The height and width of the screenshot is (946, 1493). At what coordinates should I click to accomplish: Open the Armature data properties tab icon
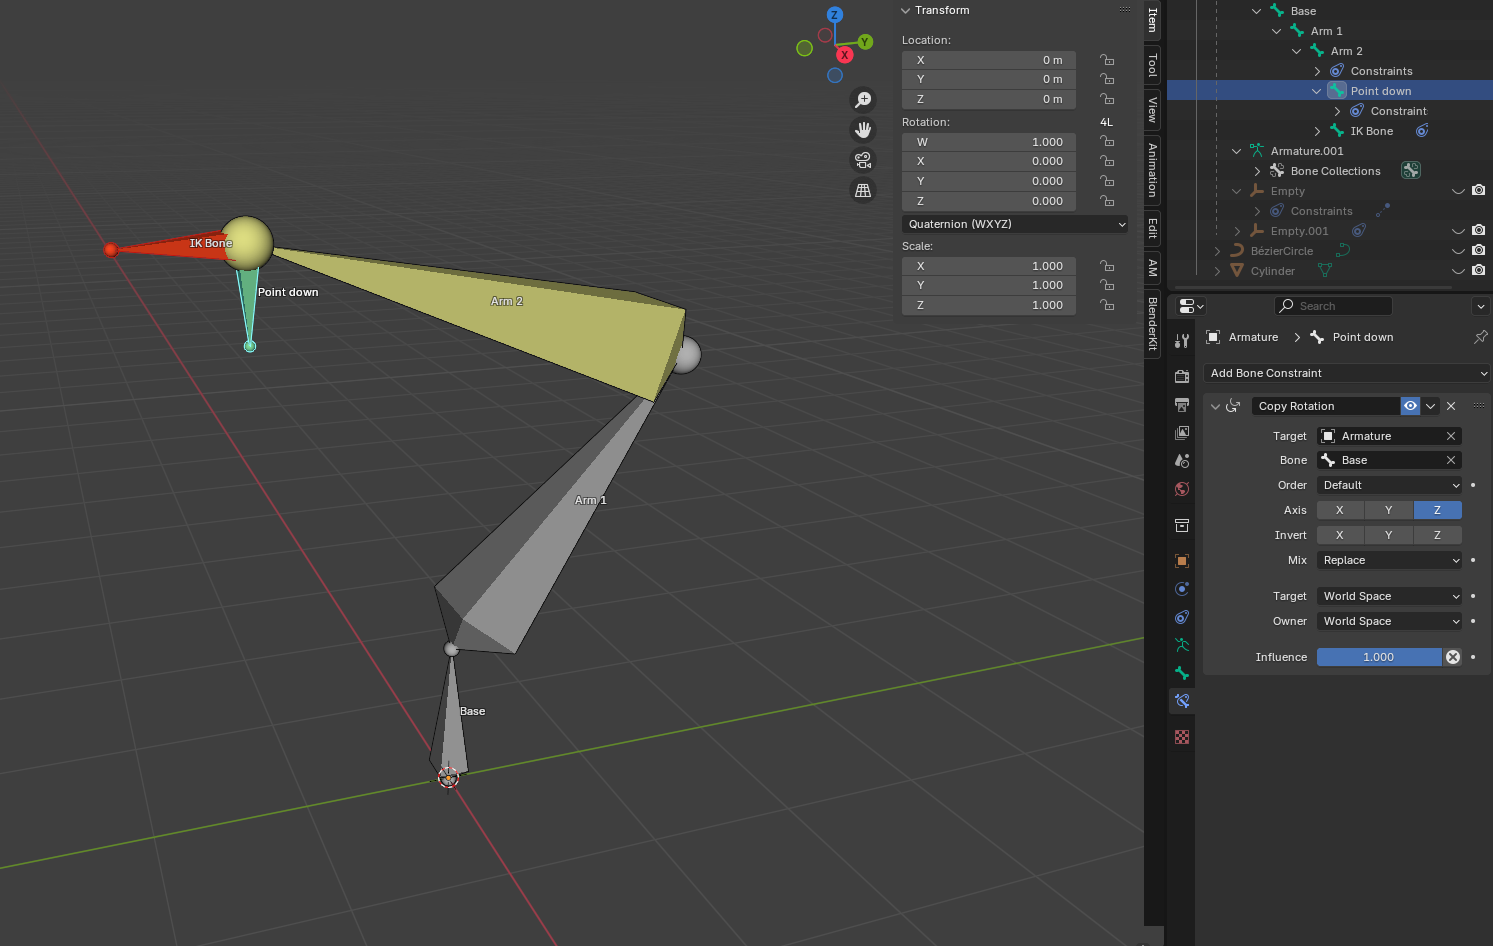pyautogui.click(x=1182, y=645)
